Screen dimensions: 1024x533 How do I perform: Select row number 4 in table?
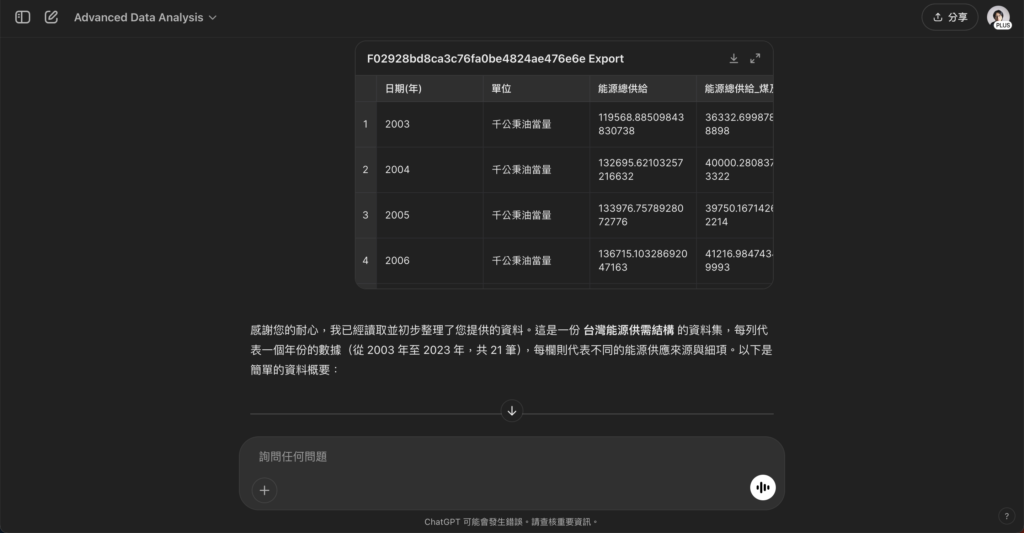click(x=365, y=261)
